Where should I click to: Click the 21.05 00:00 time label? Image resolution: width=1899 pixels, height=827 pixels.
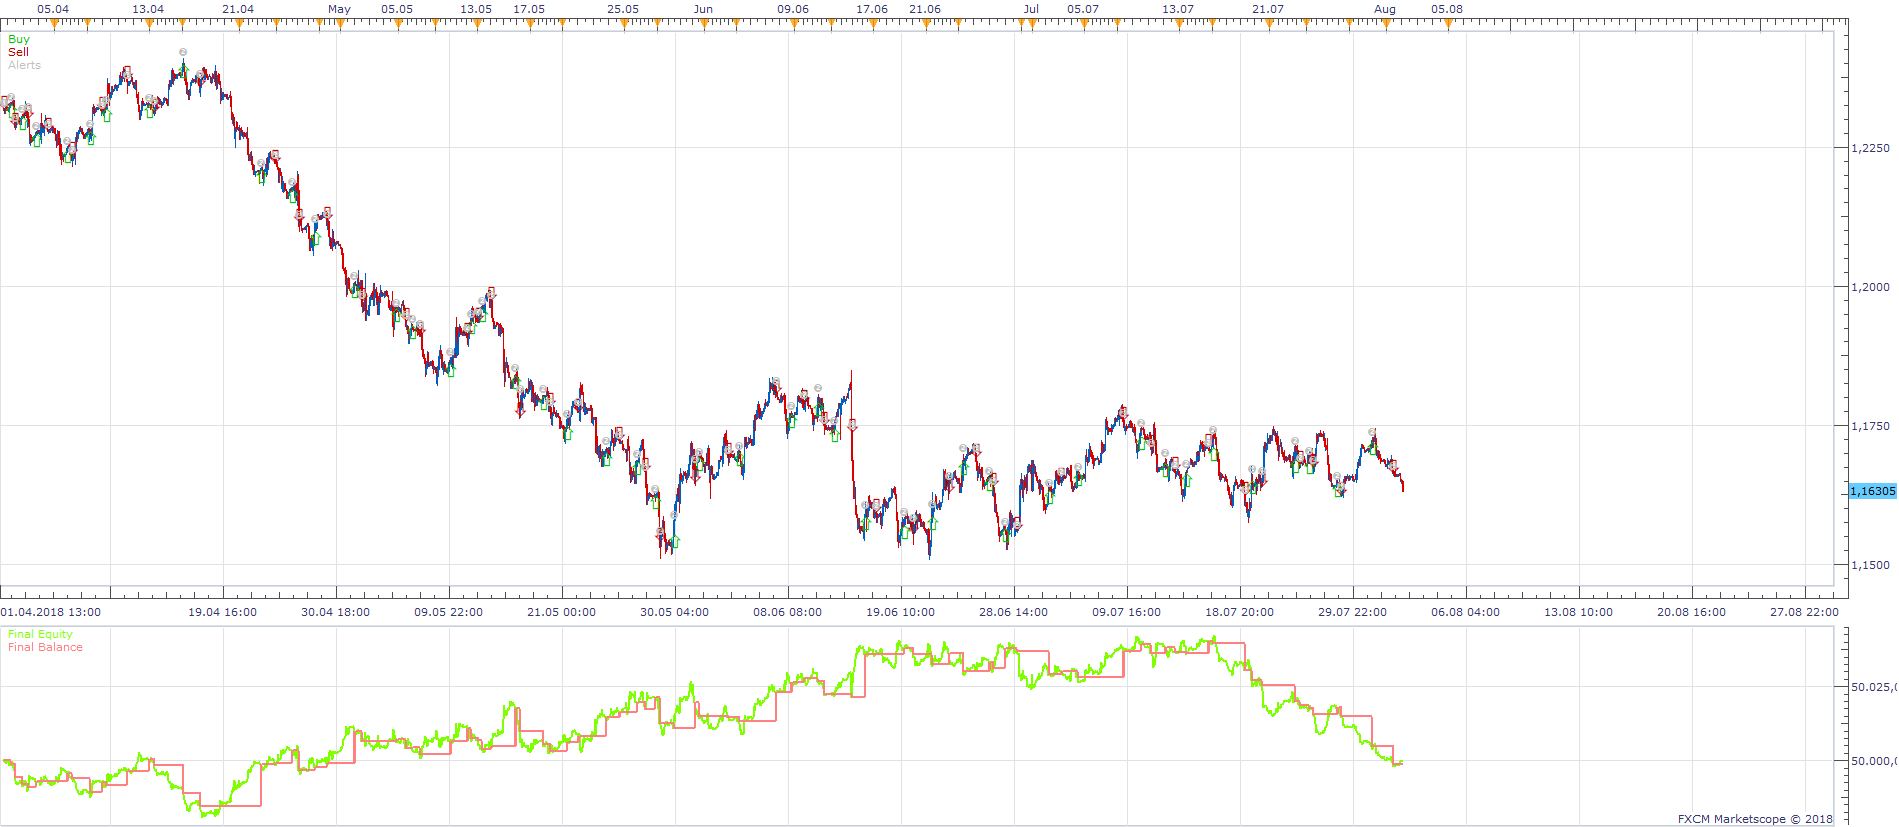pyautogui.click(x=561, y=612)
